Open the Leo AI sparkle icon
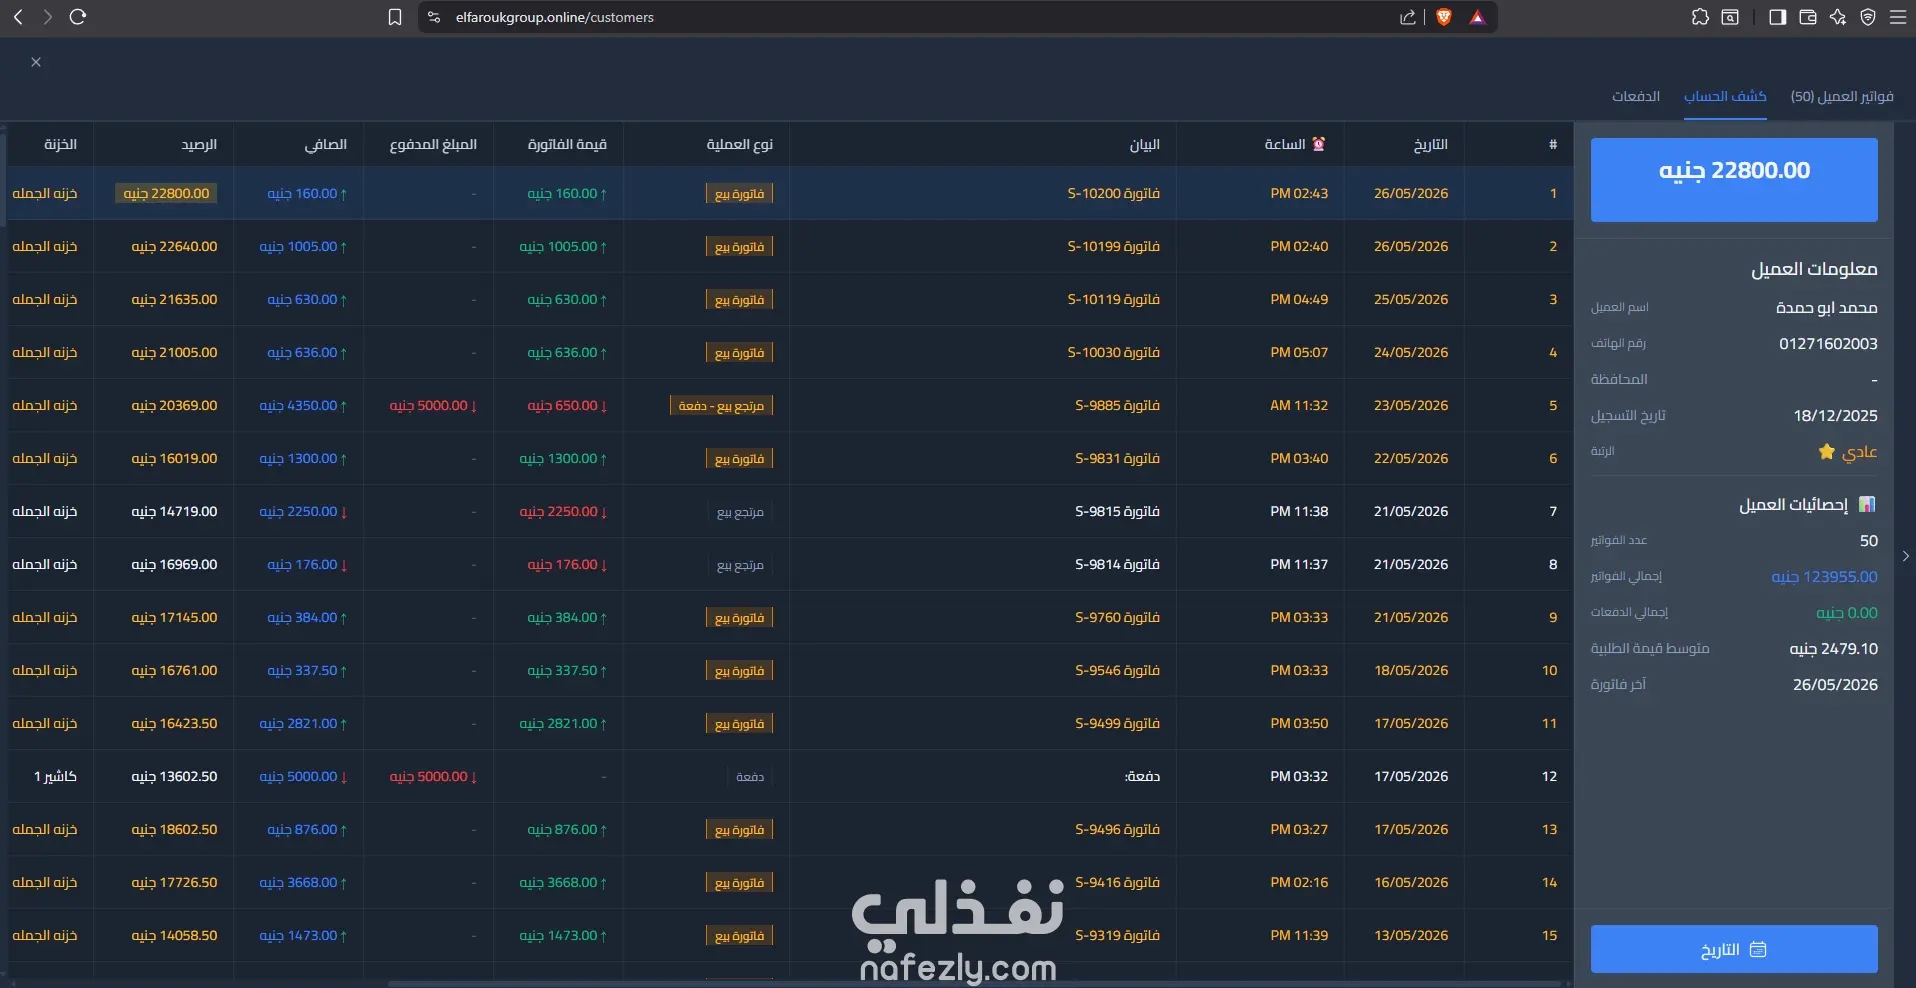Image resolution: width=1916 pixels, height=988 pixels. (x=1838, y=17)
